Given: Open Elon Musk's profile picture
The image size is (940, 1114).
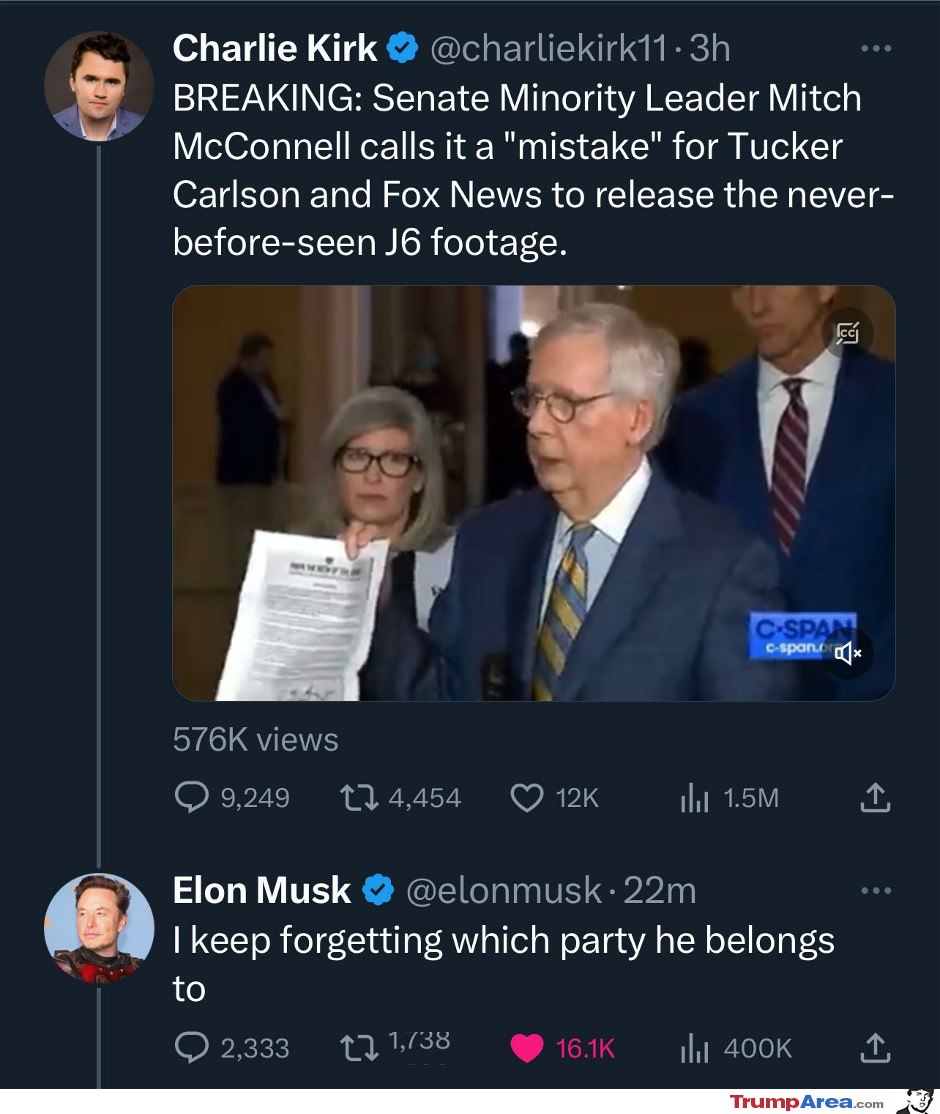Looking at the screenshot, I should pos(99,928).
